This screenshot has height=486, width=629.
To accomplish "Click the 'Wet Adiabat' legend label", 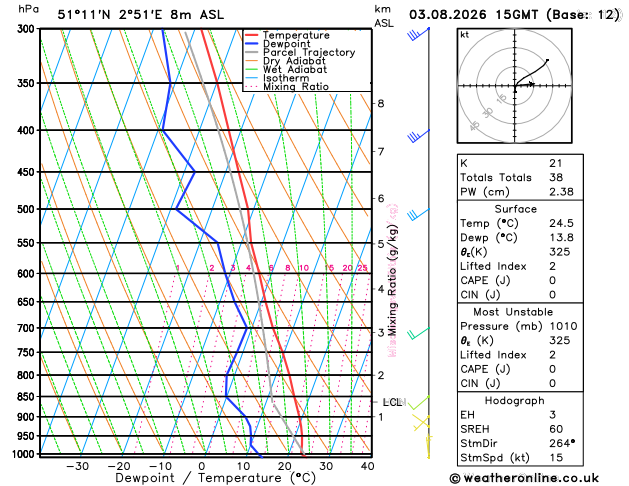I will click(295, 69).
